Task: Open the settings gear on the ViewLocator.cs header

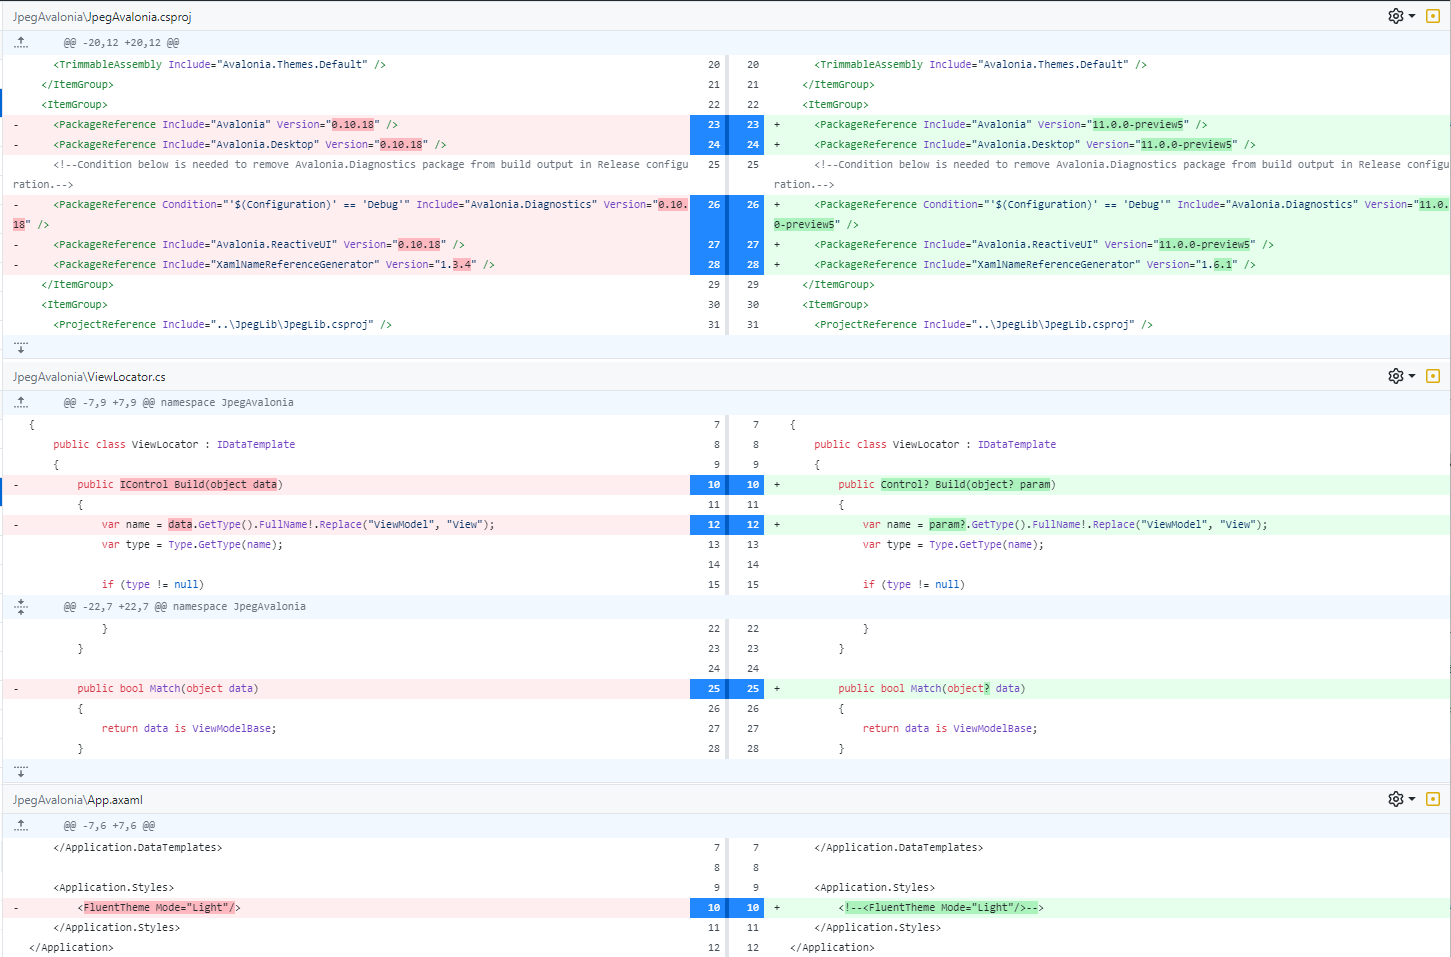Action: pos(1394,376)
